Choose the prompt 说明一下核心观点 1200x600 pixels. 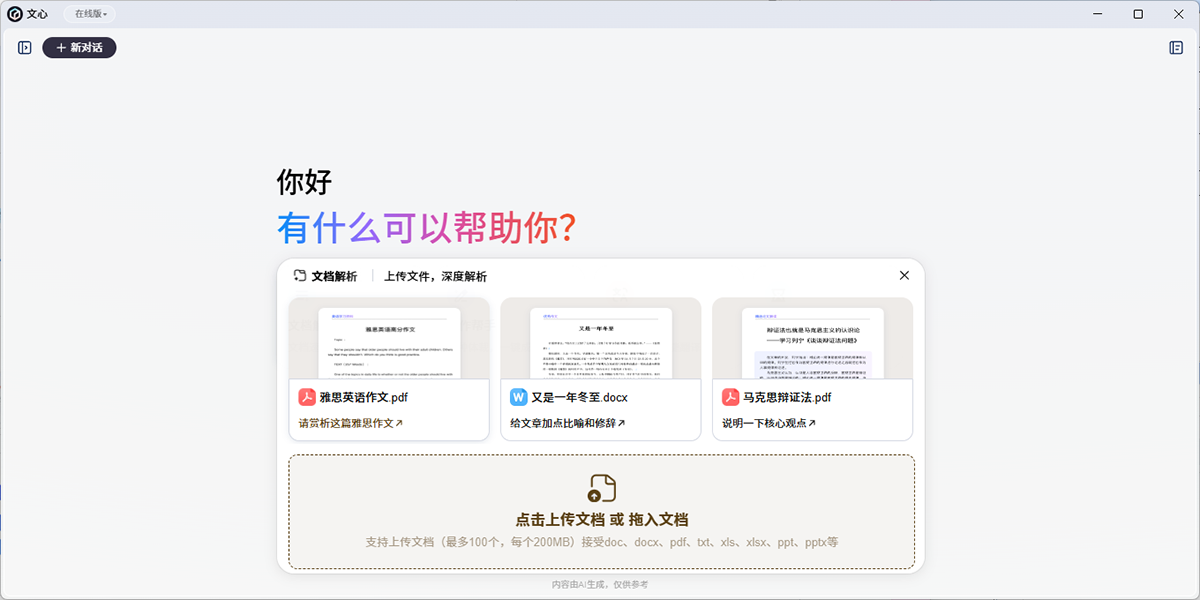click(x=768, y=423)
